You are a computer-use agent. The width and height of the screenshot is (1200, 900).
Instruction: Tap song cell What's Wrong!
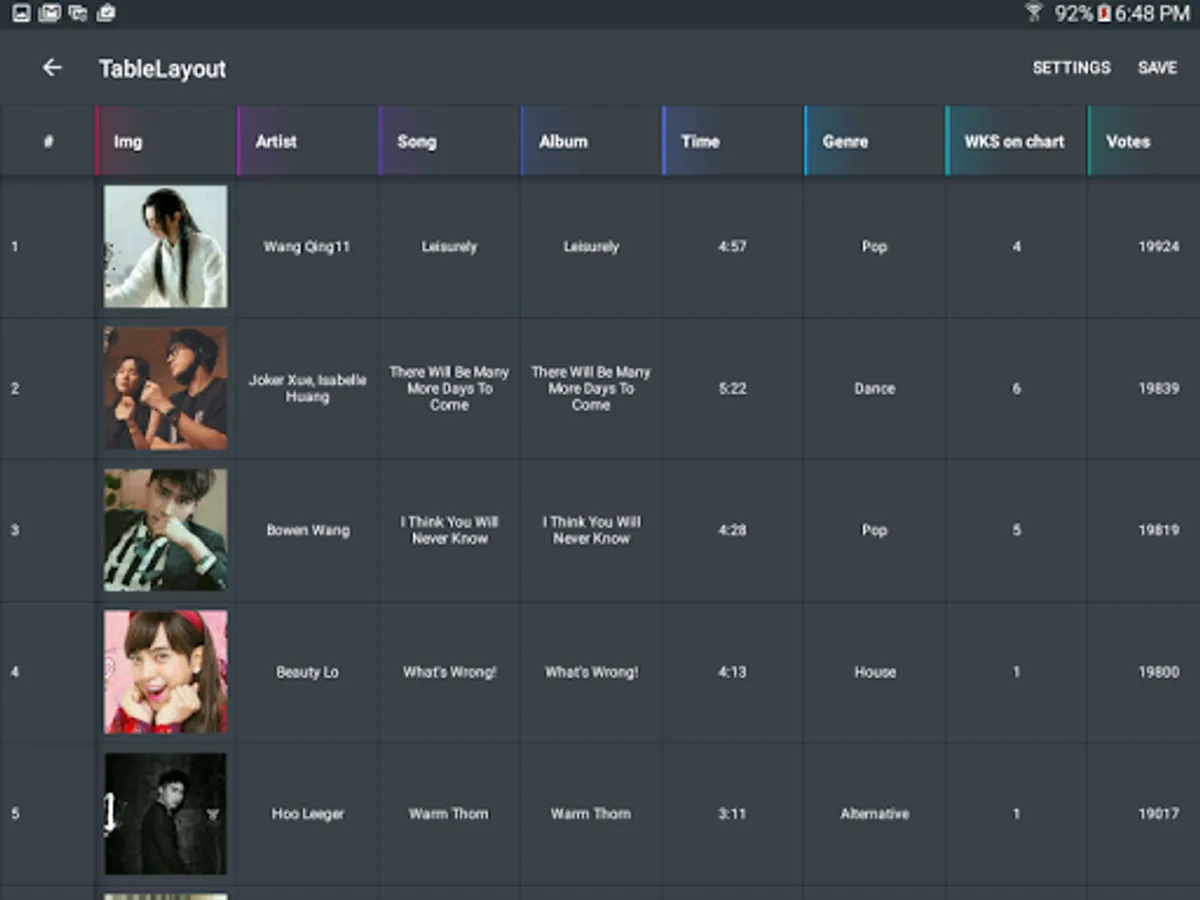[449, 672]
